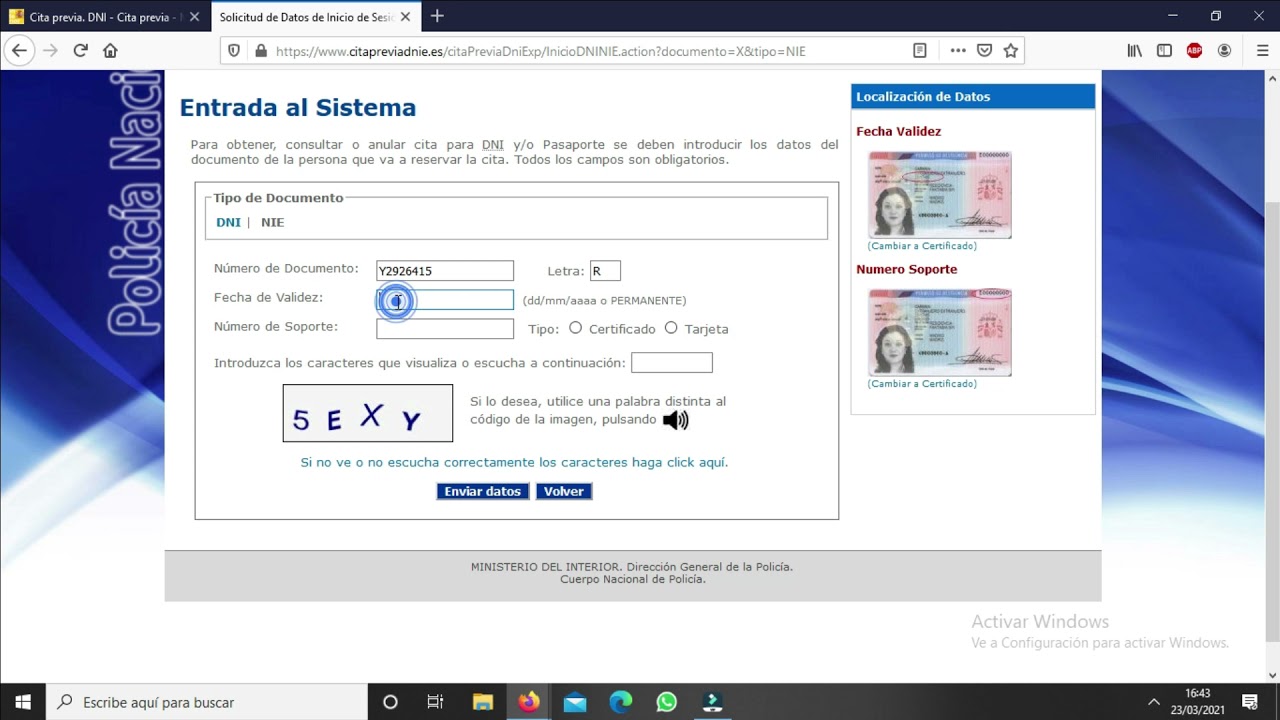The width and height of the screenshot is (1280, 720).
Task: Click the Numero Soporte card thumbnail
Action: 940,333
